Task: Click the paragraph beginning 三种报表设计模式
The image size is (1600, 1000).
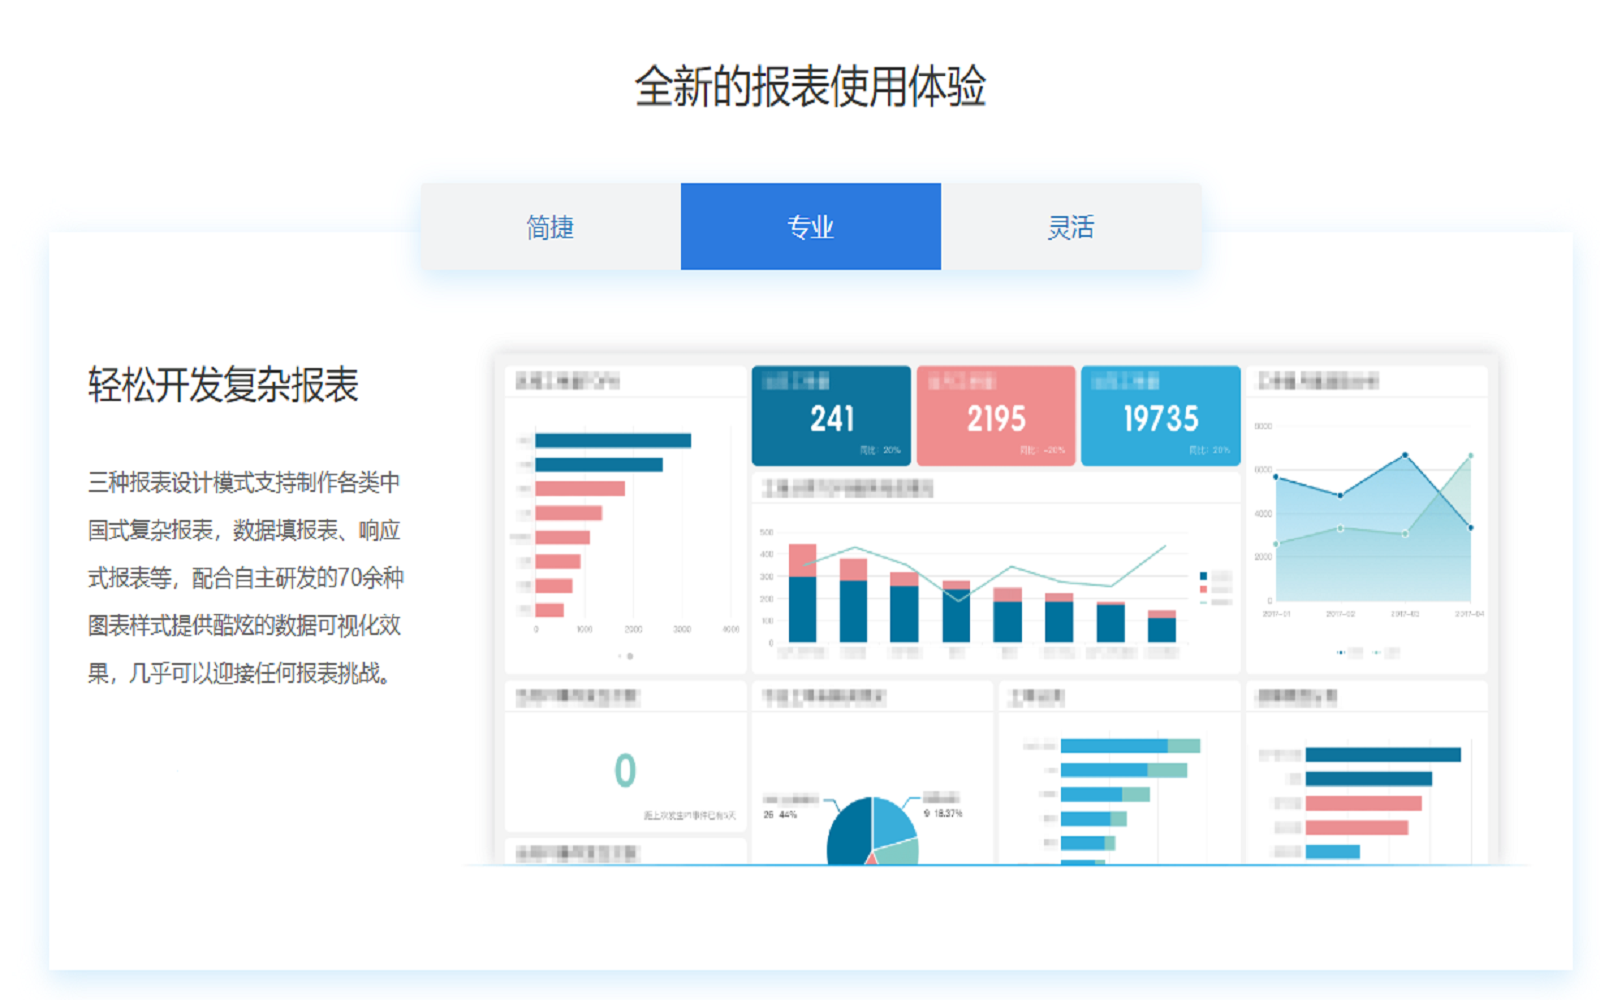Action: 246,578
